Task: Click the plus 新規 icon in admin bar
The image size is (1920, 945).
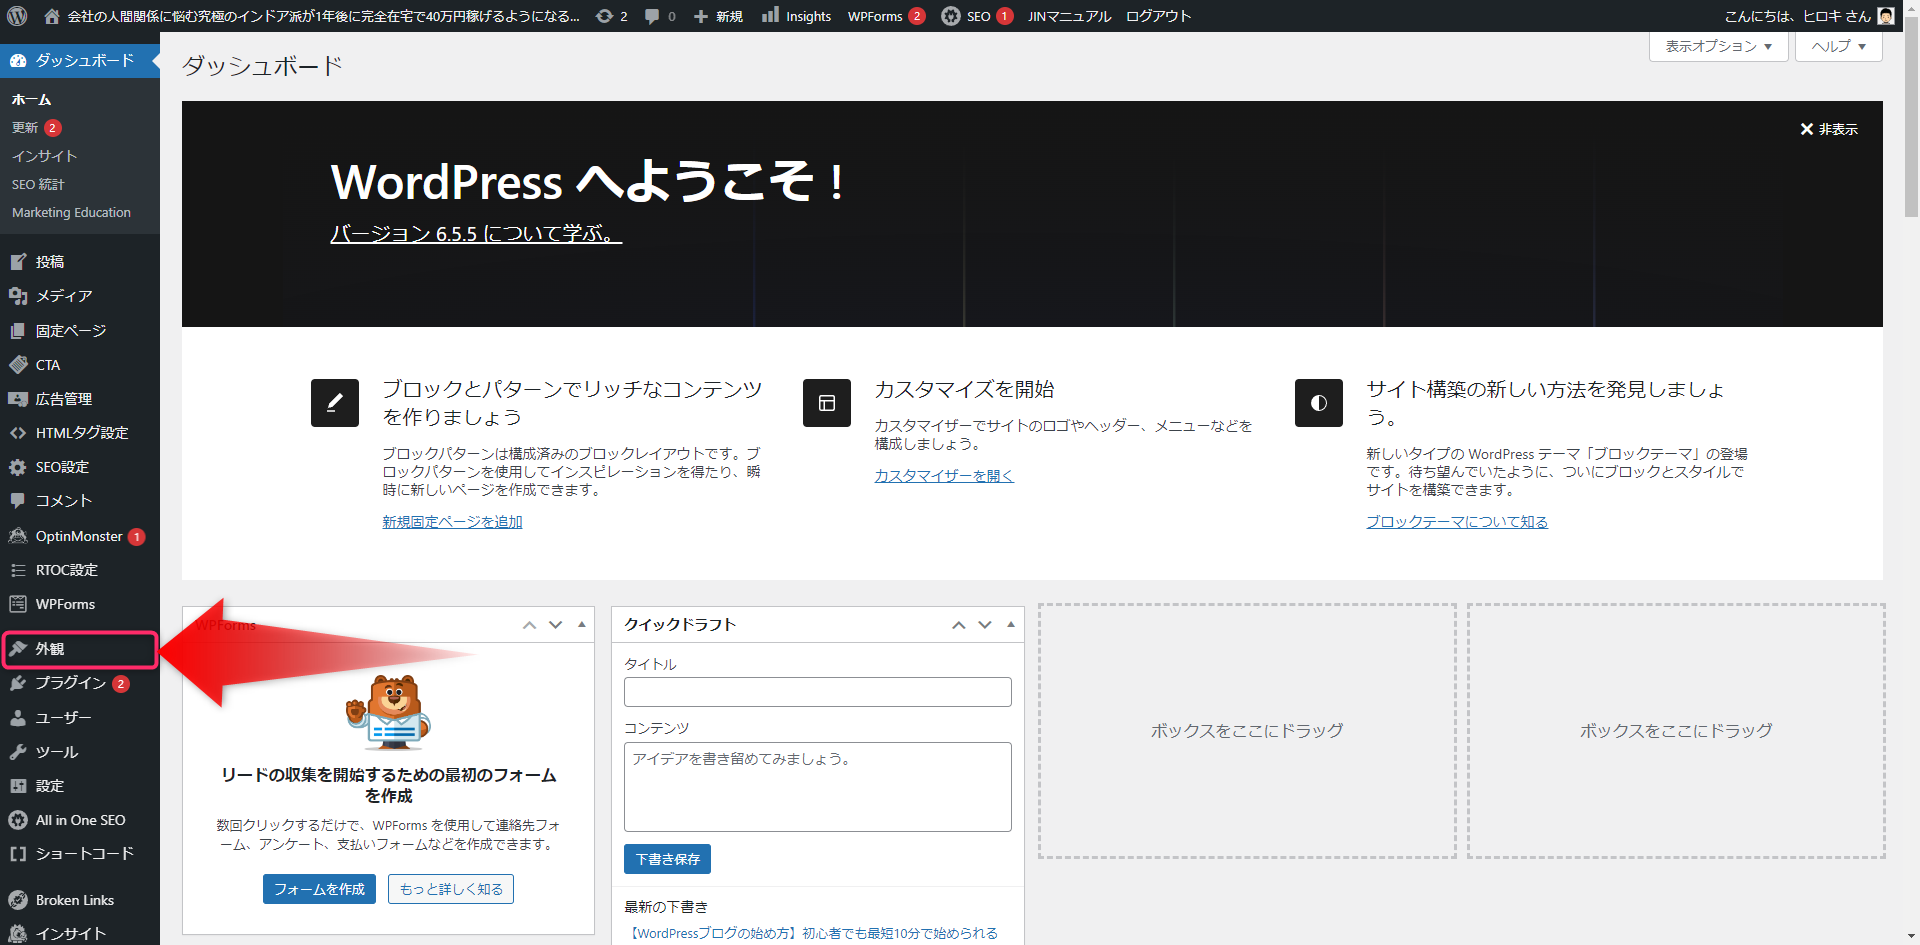Action: tap(701, 16)
